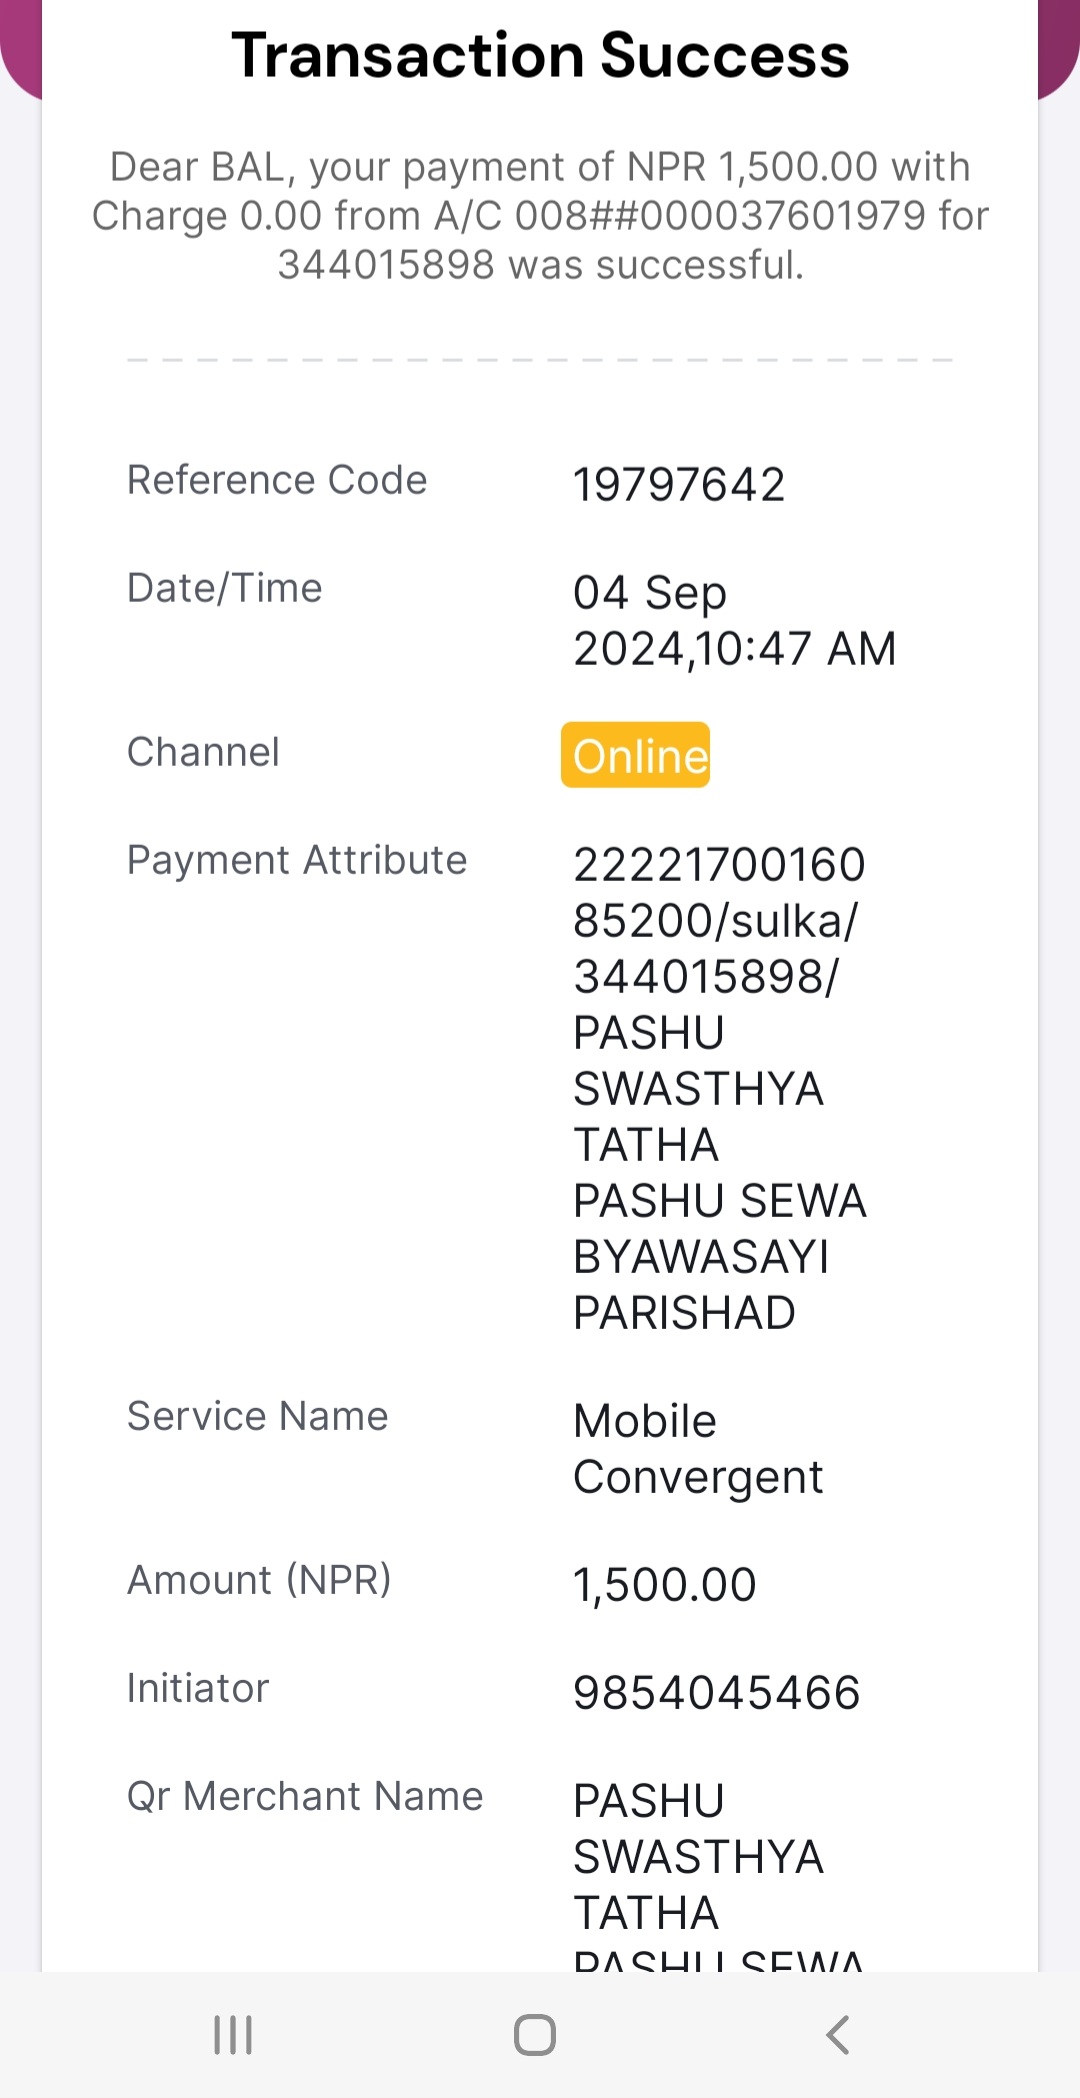Tap the Transaction Success heading
The image size is (1080, 2098).
coord(540,55)
